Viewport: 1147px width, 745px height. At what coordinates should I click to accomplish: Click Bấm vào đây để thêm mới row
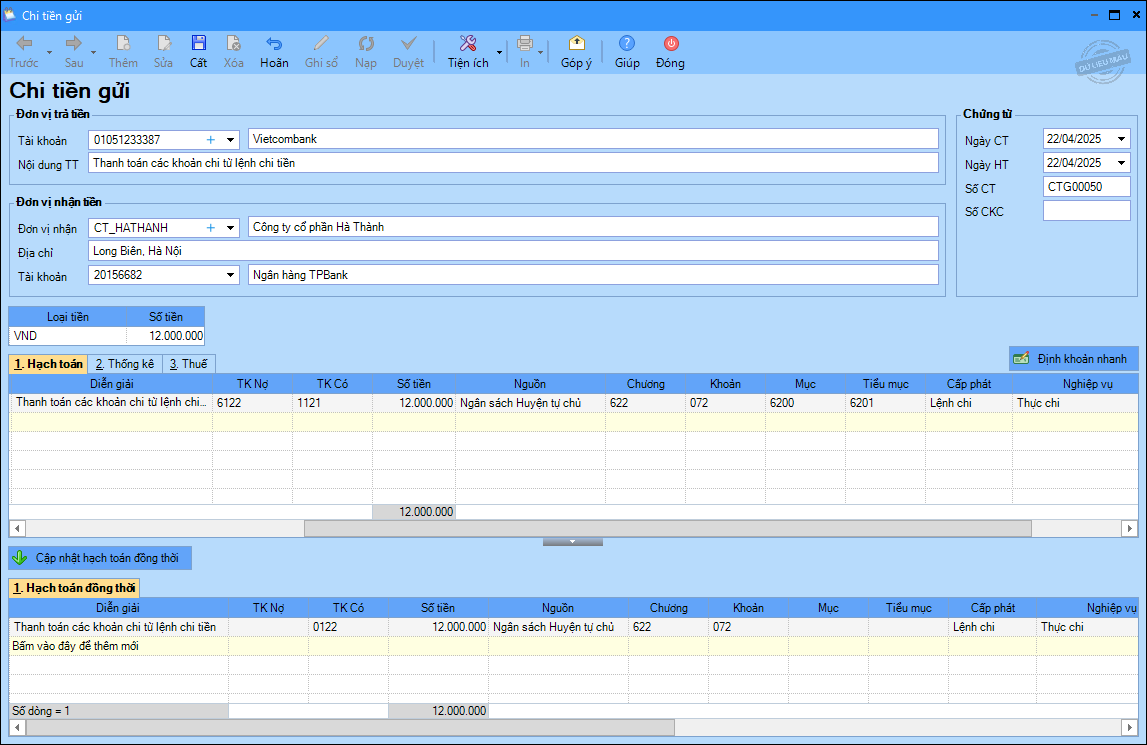coord(574,645)
